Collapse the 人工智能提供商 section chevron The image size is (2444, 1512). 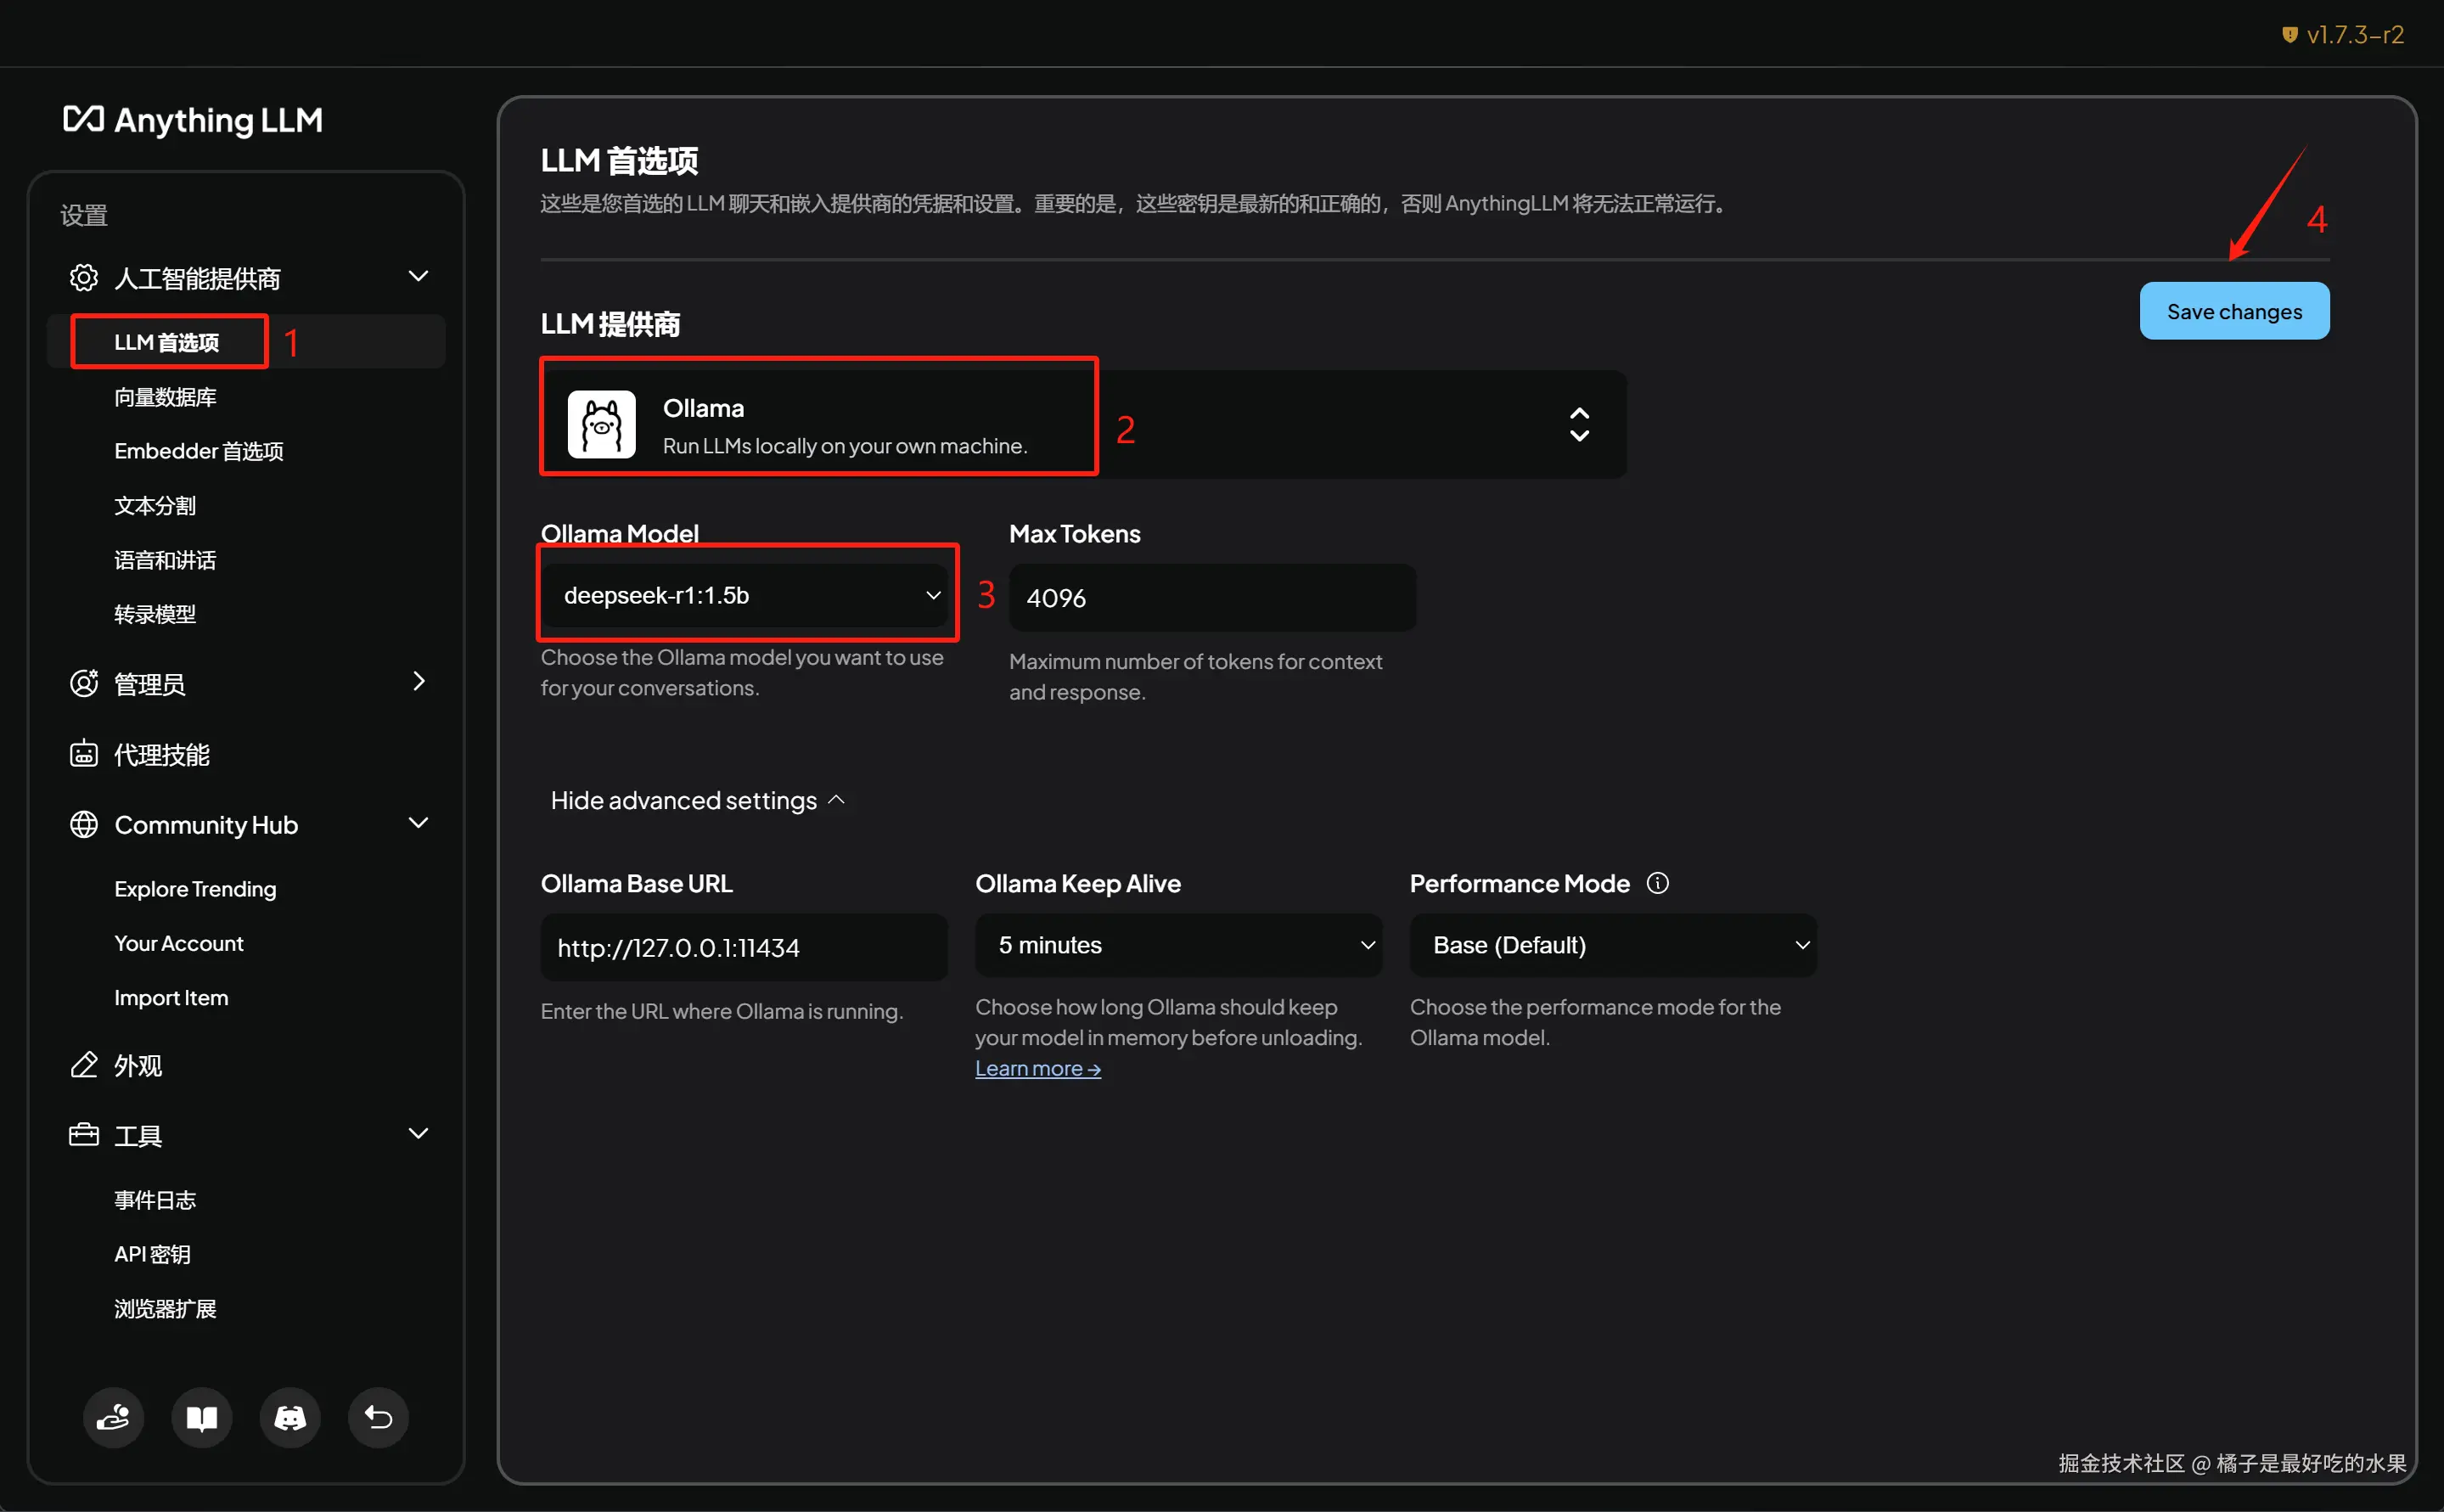coord(419,276)
